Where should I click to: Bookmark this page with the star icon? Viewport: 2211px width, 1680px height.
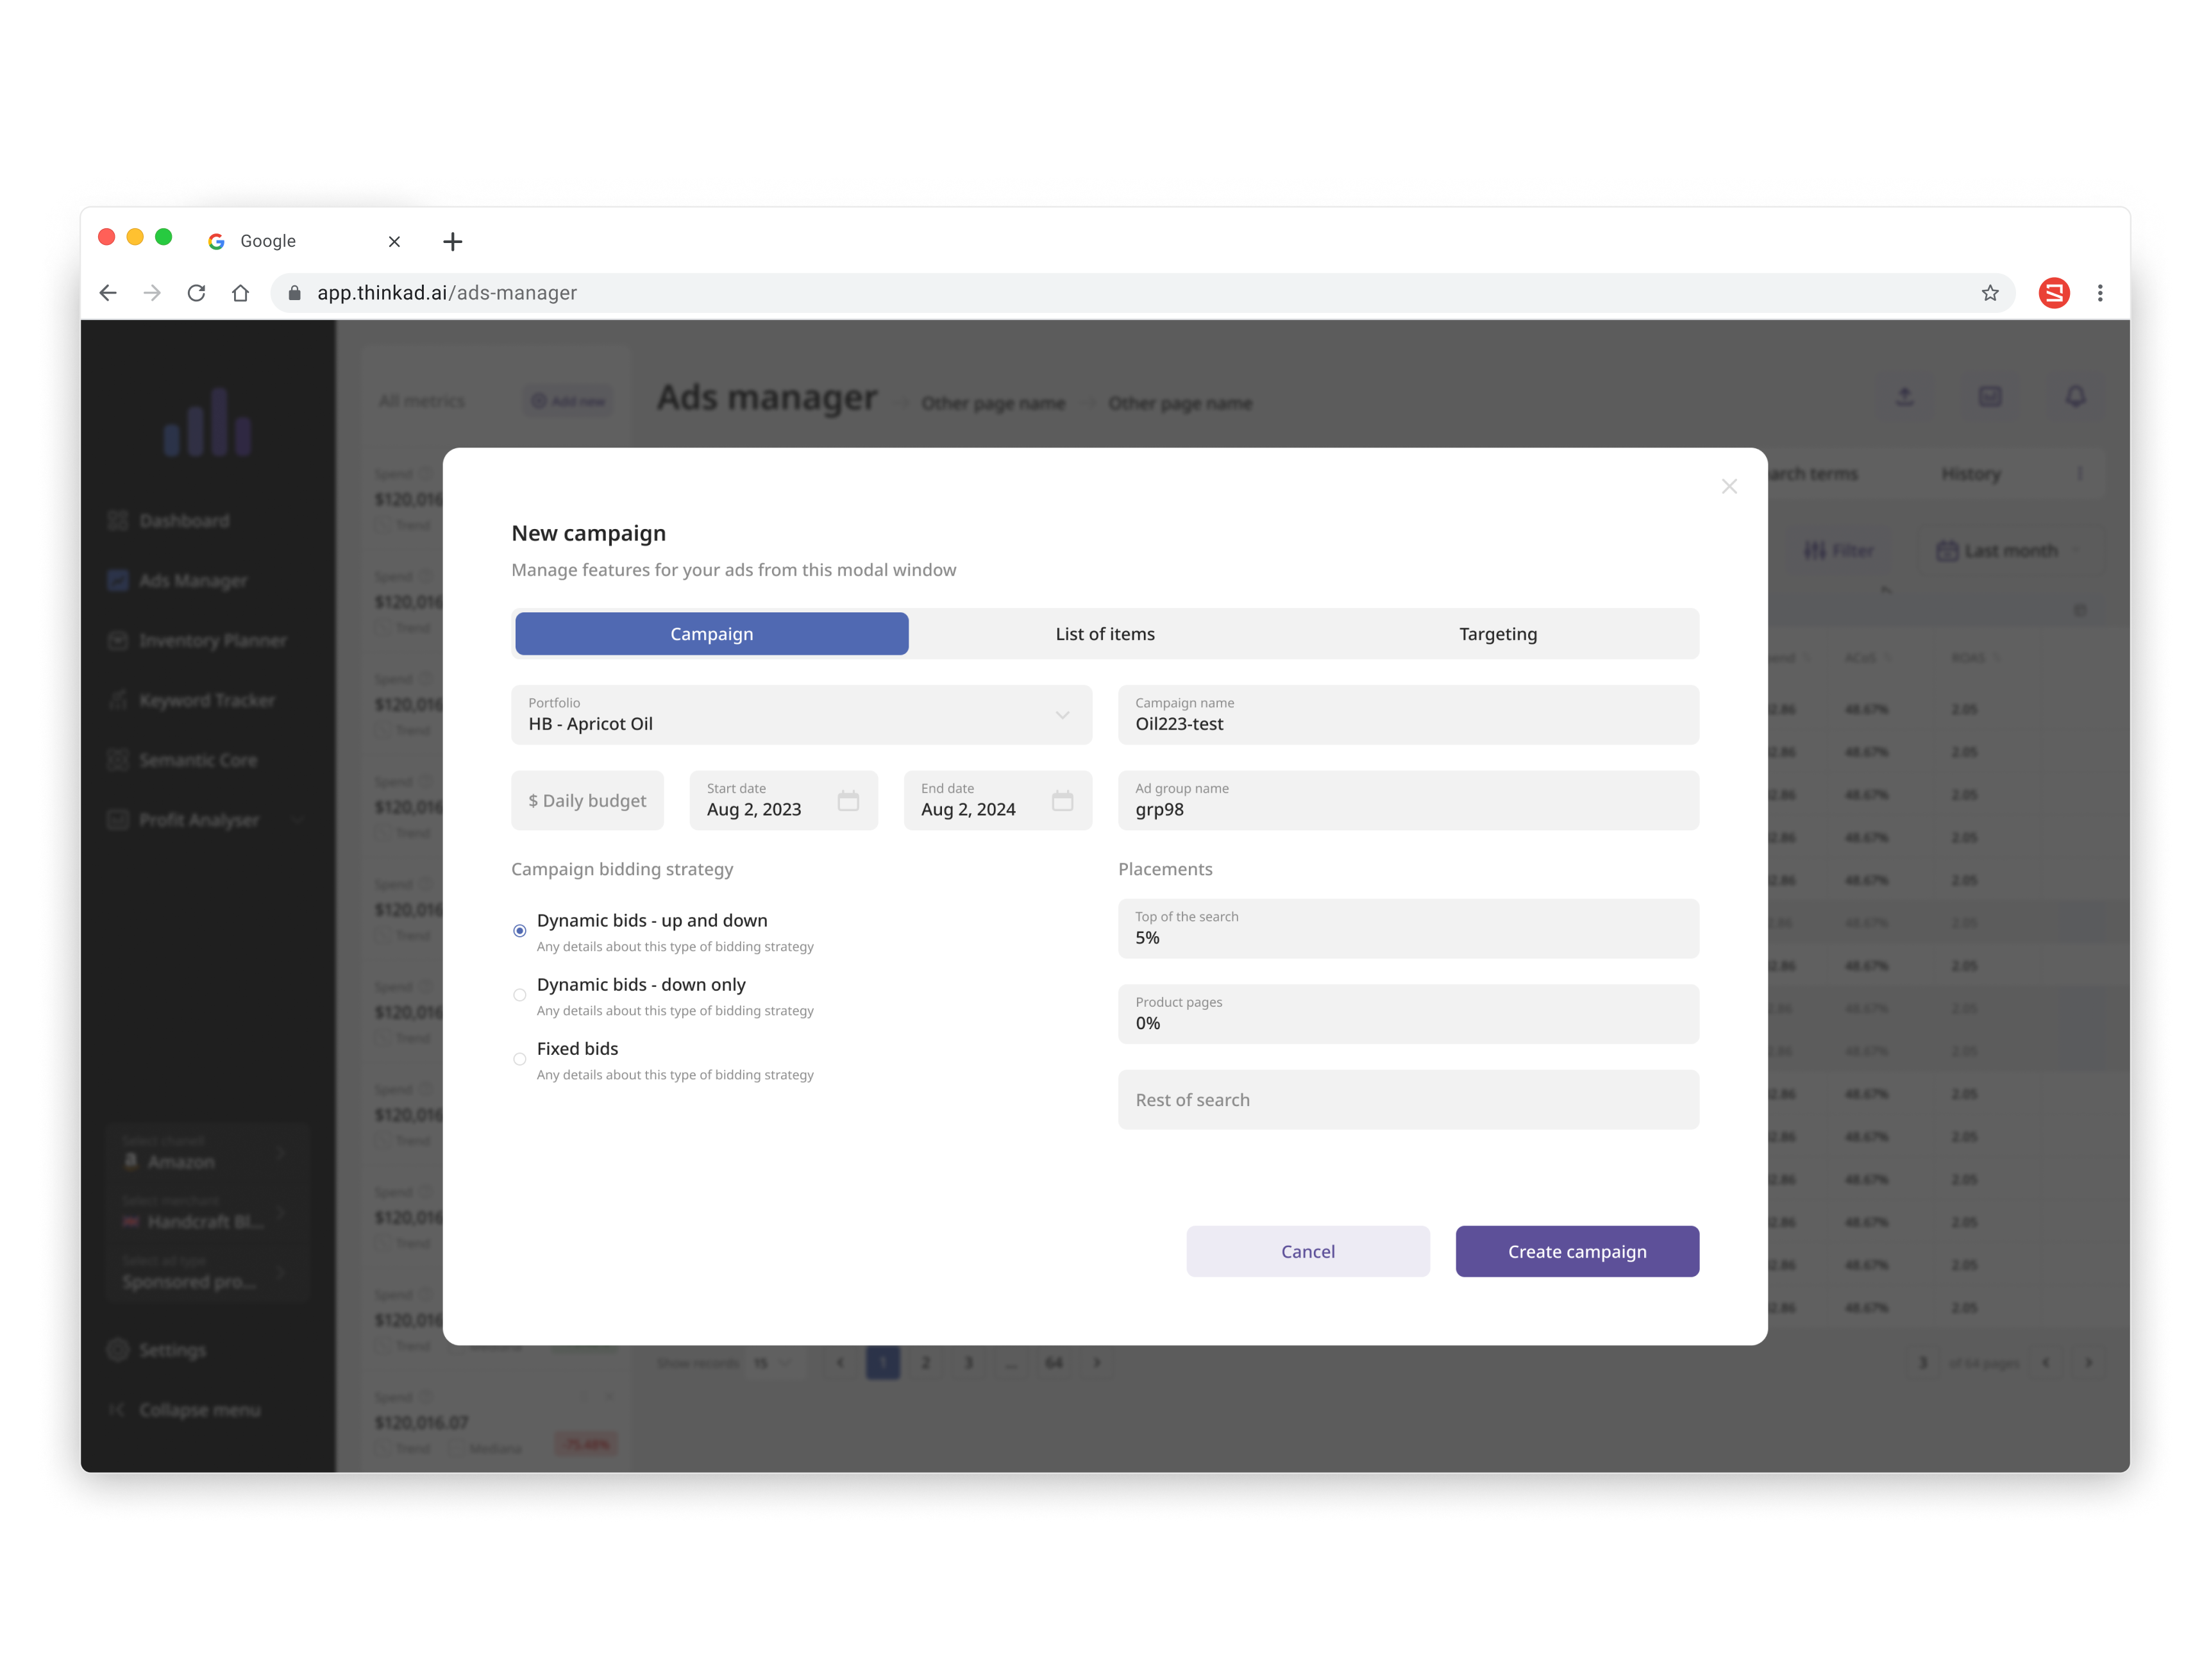1989,293
